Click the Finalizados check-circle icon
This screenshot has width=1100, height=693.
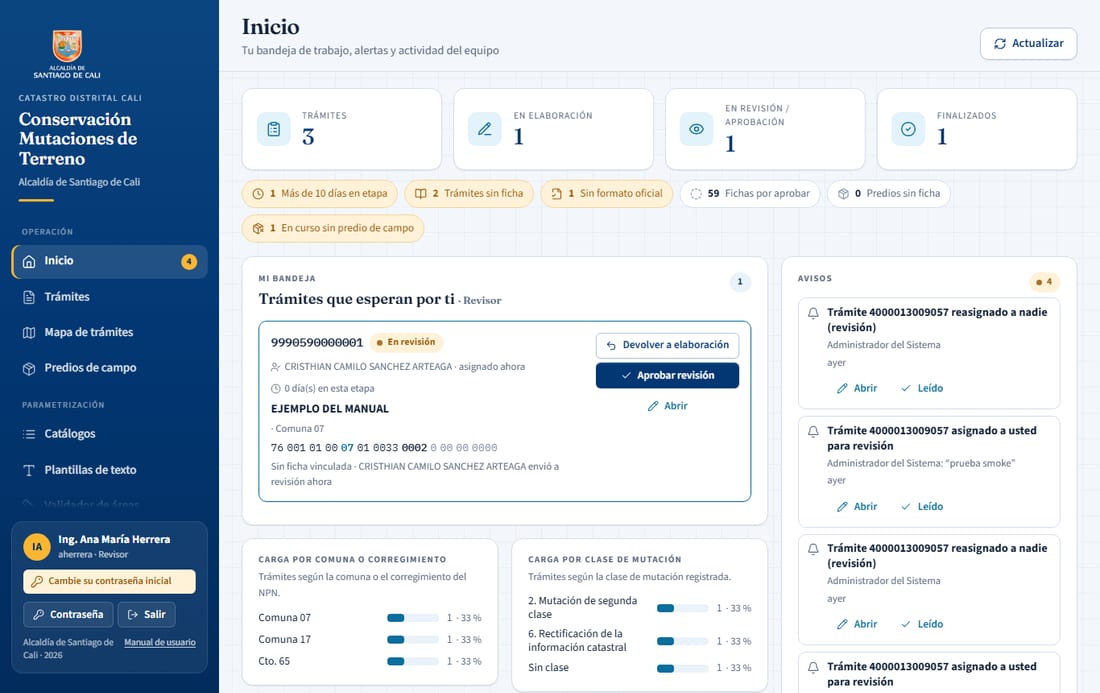(908, 129)
